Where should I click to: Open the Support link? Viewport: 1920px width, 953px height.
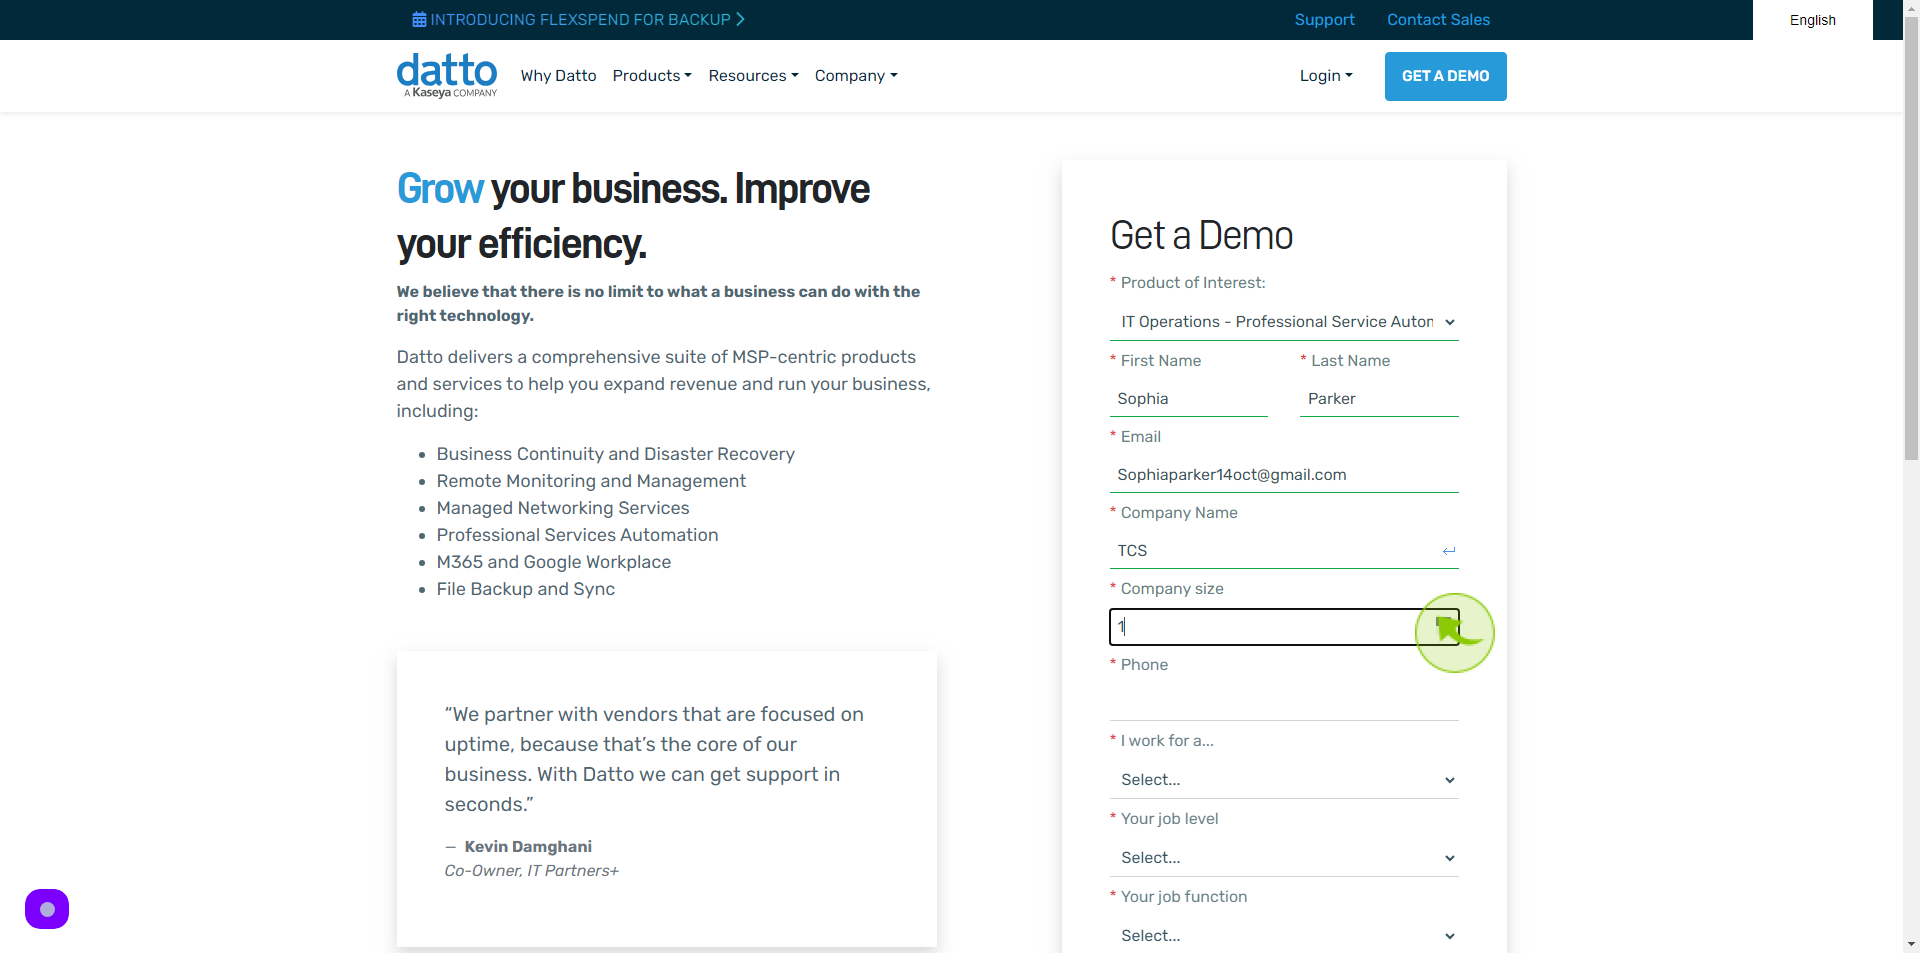pyautogui.click(x=1324, y=20)
